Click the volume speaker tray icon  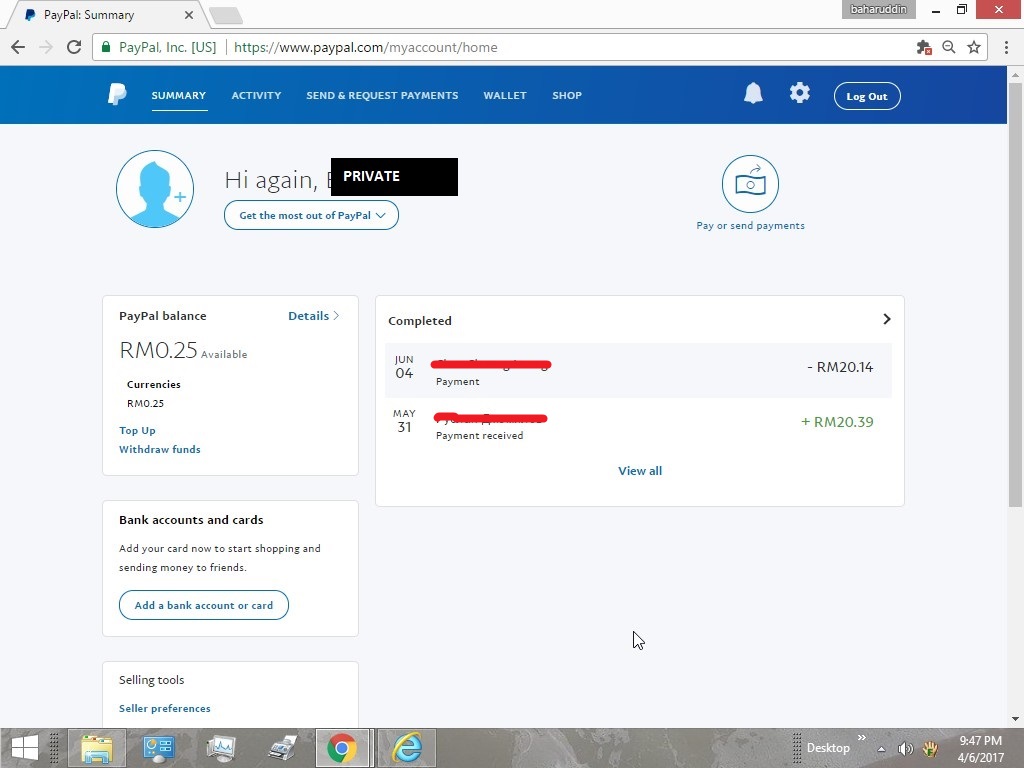coord(905,748)
